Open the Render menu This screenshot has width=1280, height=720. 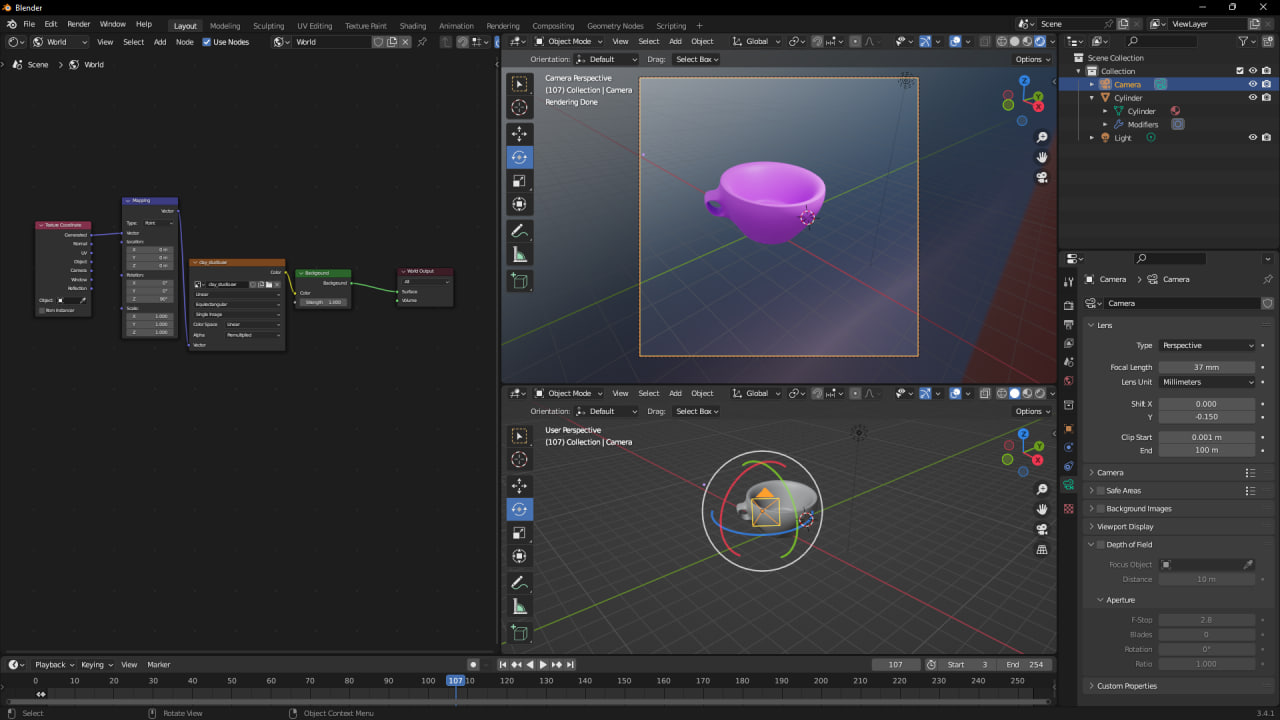click(78, 24)
